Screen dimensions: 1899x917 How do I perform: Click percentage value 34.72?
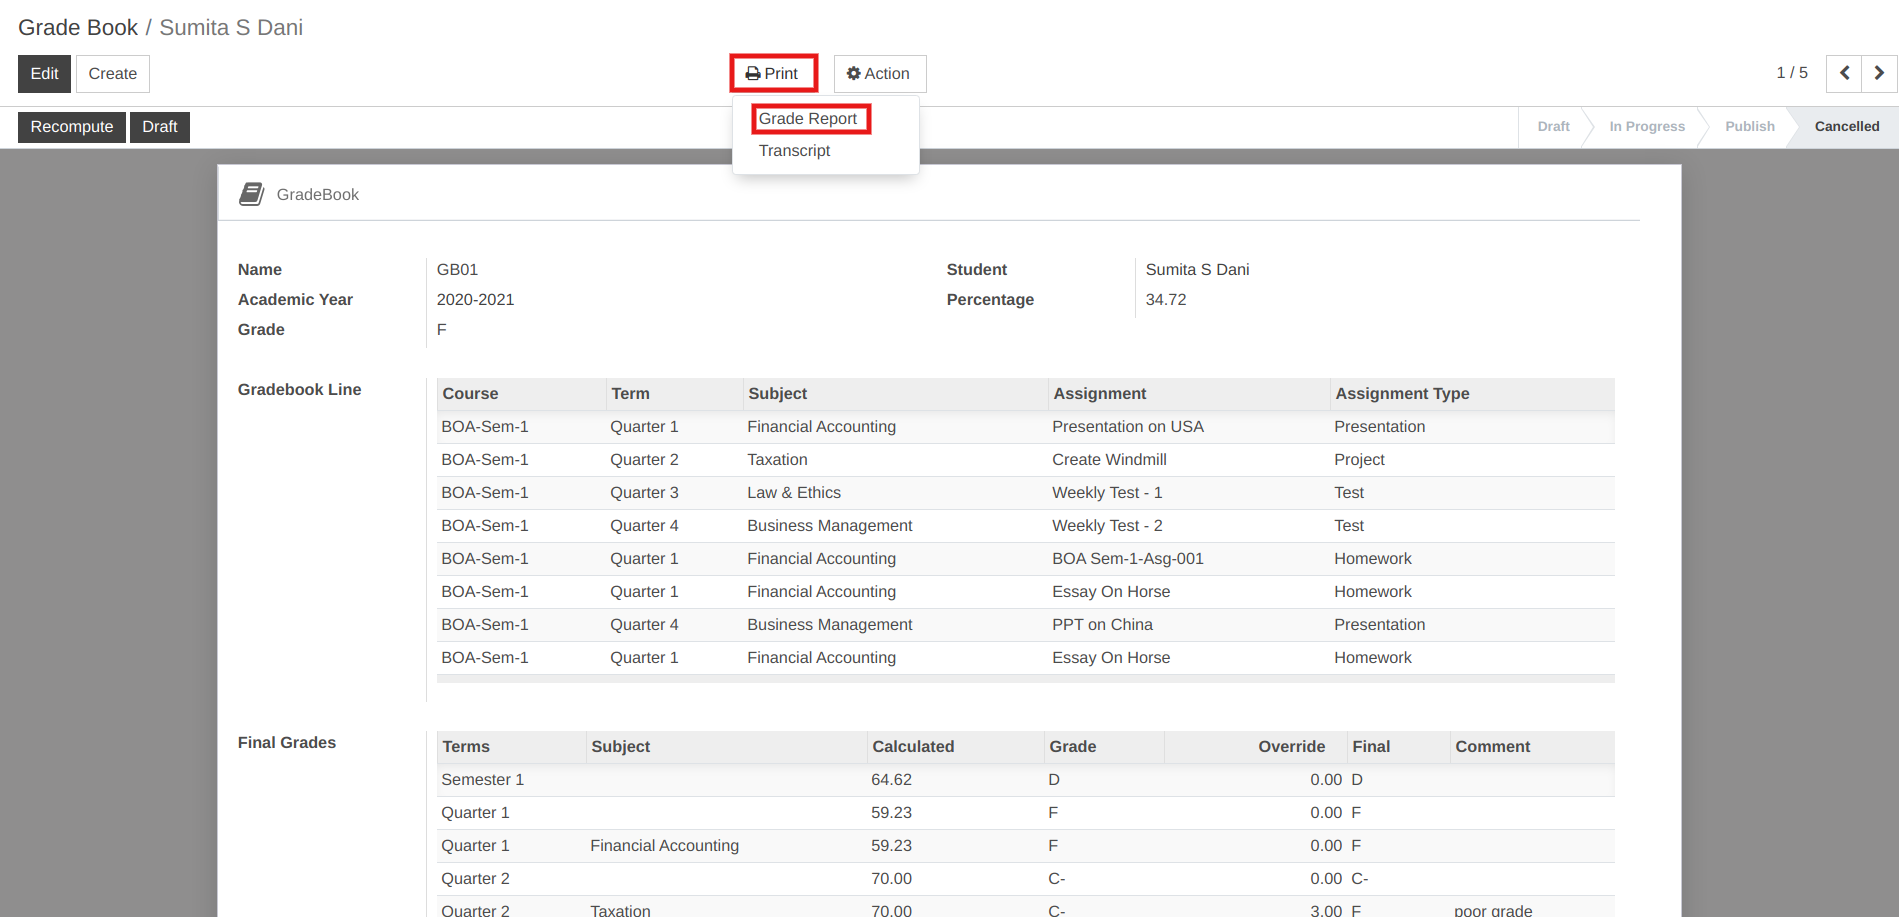1166,300
